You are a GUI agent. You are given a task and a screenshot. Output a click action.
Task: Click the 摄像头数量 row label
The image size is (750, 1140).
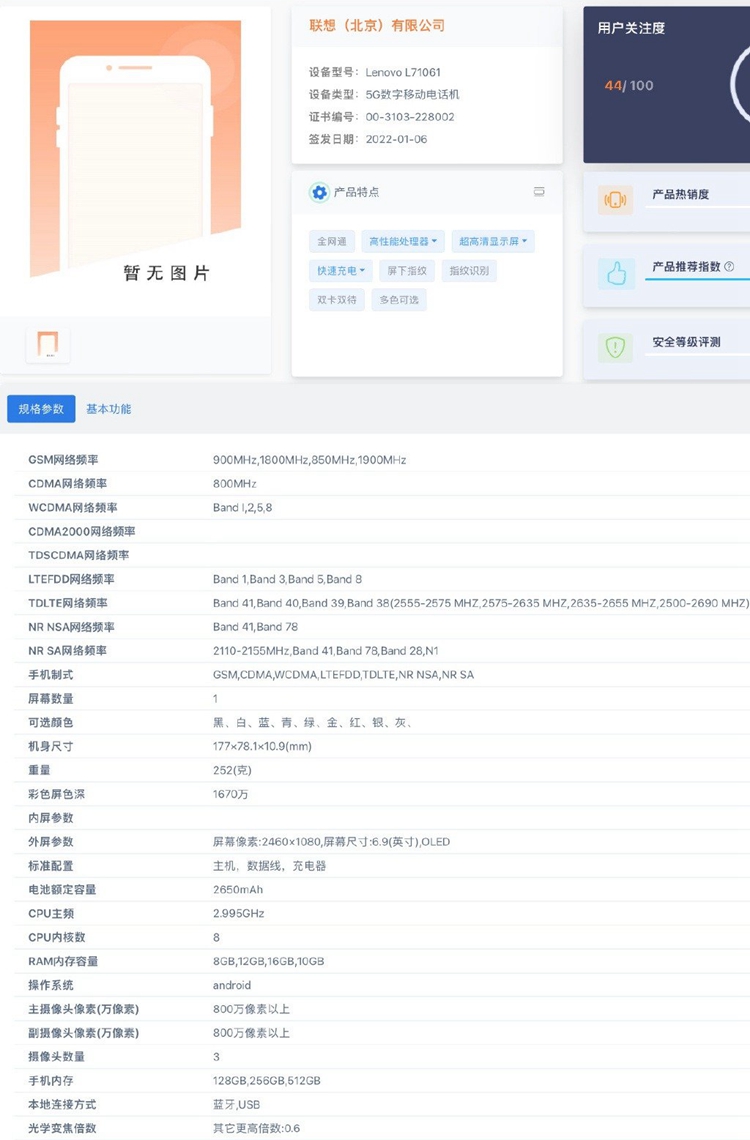pyautogui.click(x=57, y=1056)
